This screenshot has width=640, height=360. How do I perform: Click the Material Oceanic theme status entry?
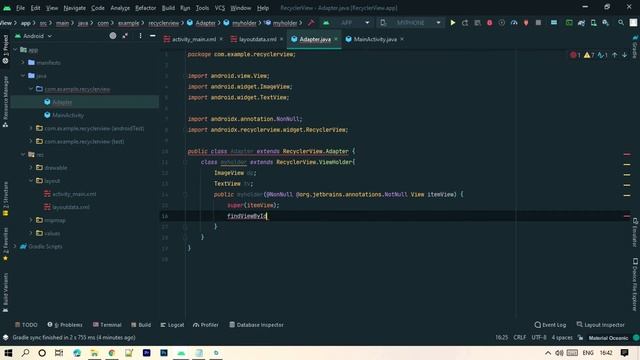click(x=608, y=338)
